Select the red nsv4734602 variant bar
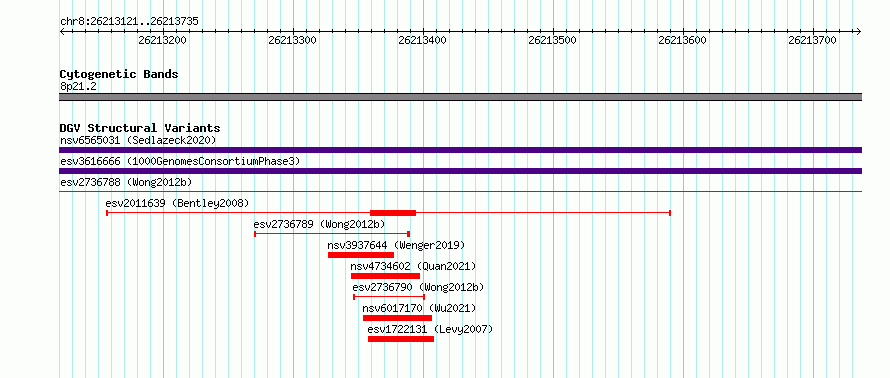890x378 pixels. (385, 276)
